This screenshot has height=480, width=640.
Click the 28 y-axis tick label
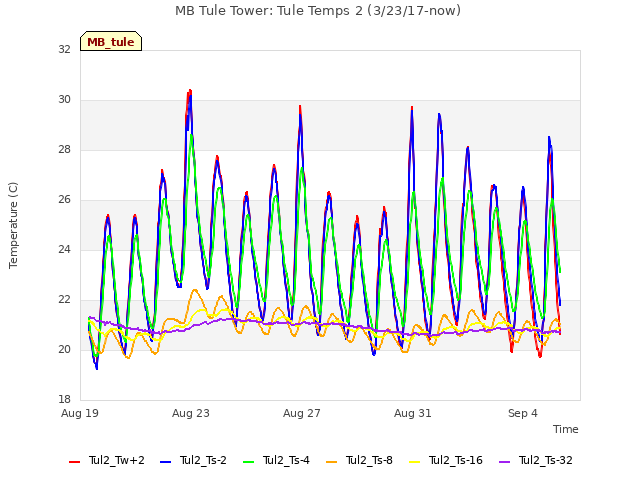click(64, 150)
